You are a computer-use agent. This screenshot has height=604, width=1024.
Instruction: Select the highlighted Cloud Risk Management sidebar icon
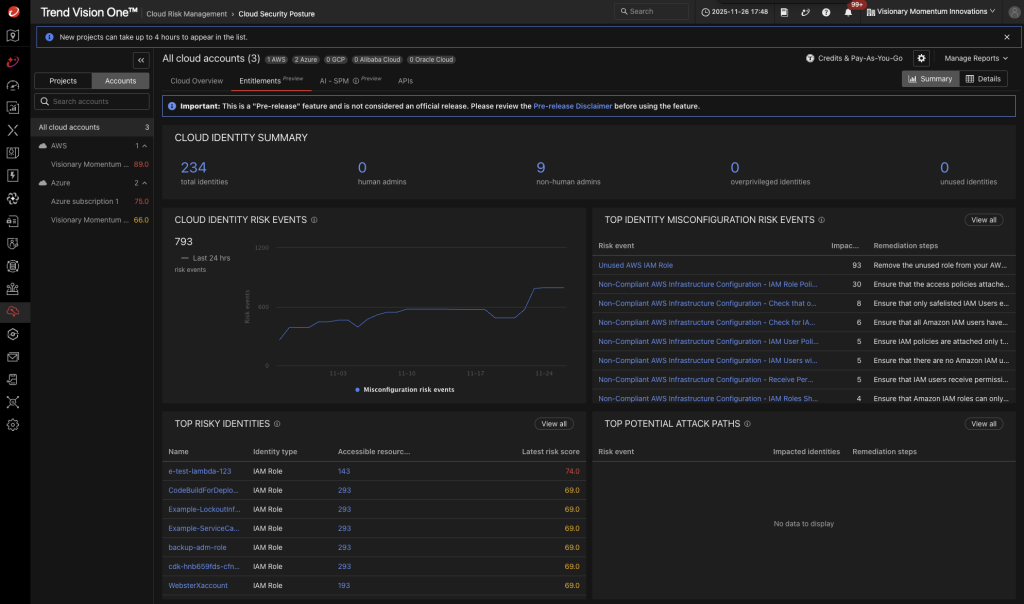[13, 311]
